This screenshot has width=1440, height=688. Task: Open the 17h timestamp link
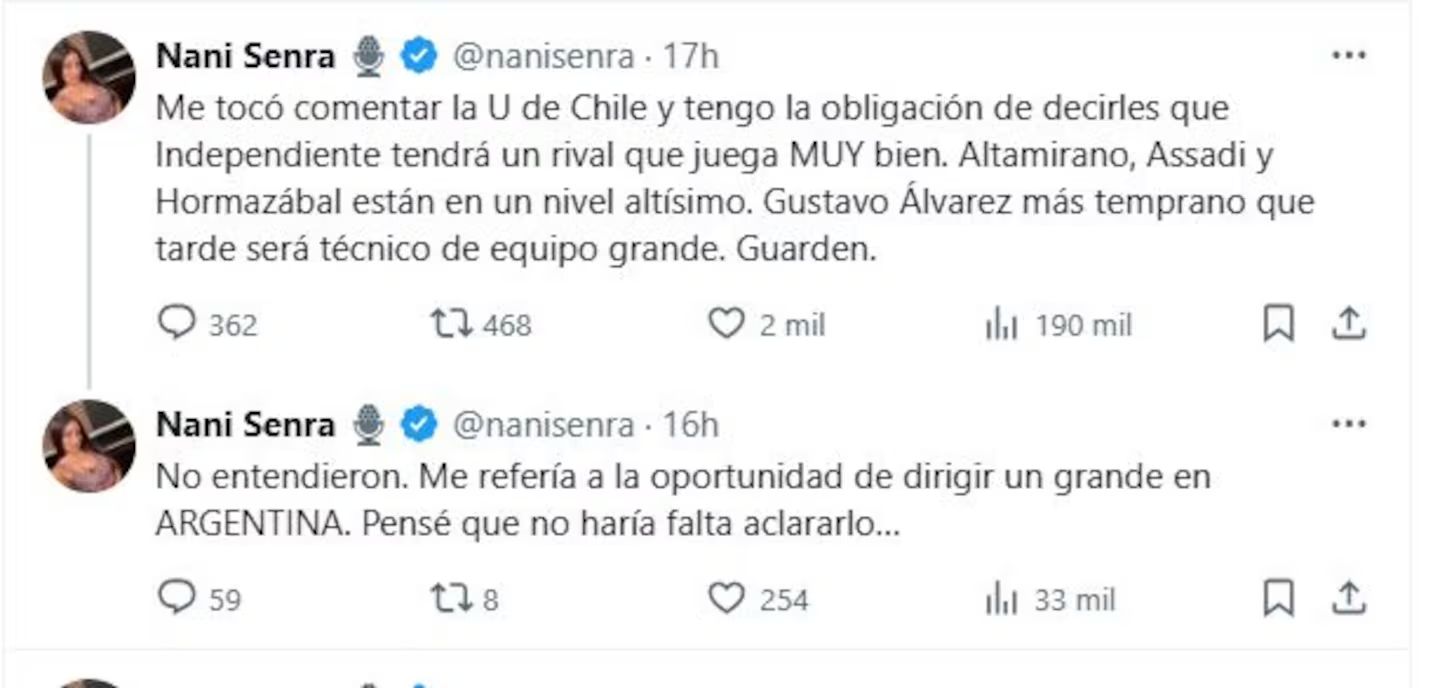pyautogui.click(x=691, y=57)
